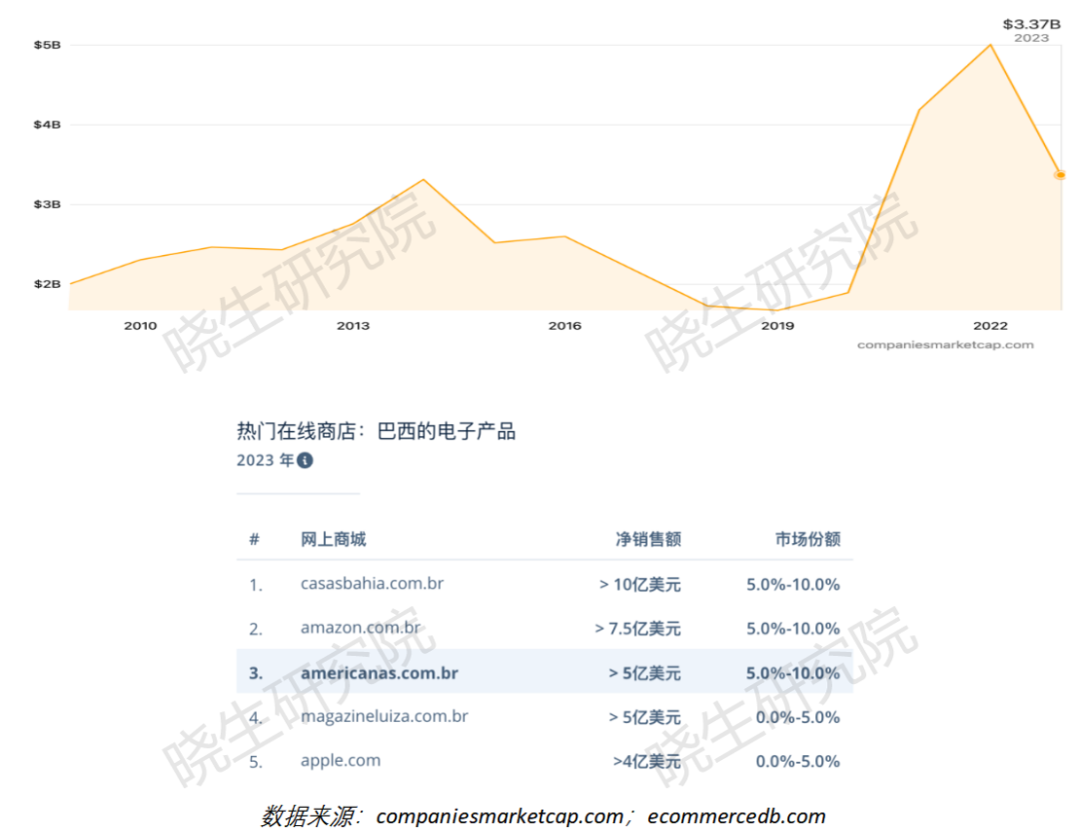Click americanas.com.br's 5.0%-10.0% market share

(793, 673)
